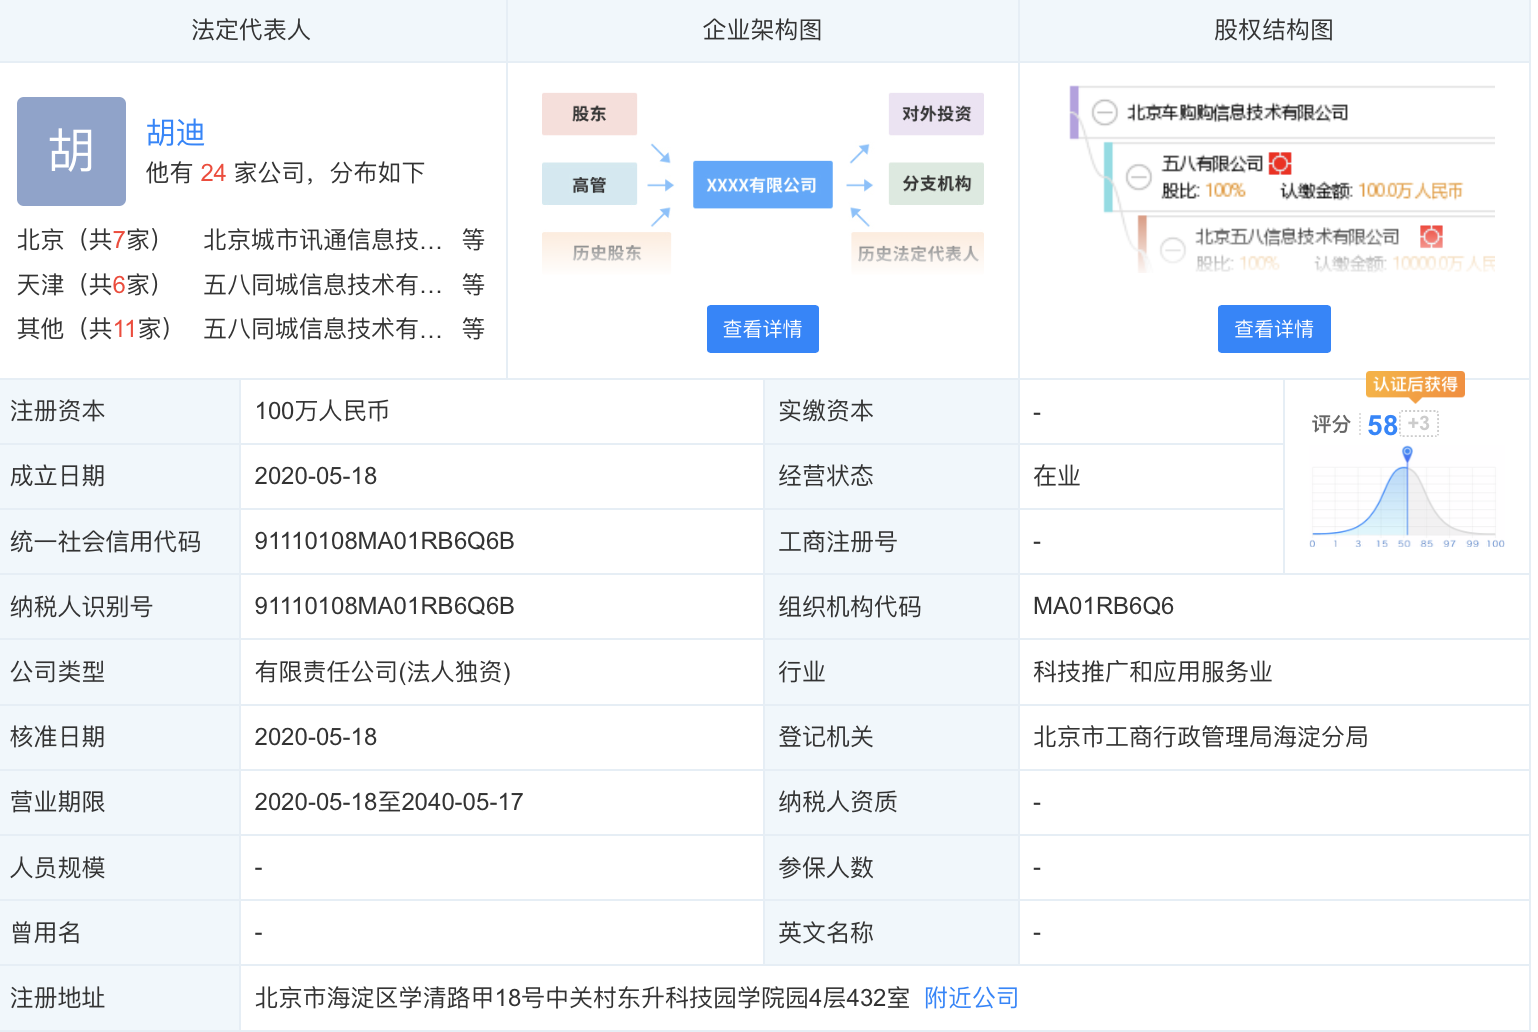Click the 历史股东 node in the diagram
The width and height of the screenshot is (1538, 1032).
[x=606, y=252]
